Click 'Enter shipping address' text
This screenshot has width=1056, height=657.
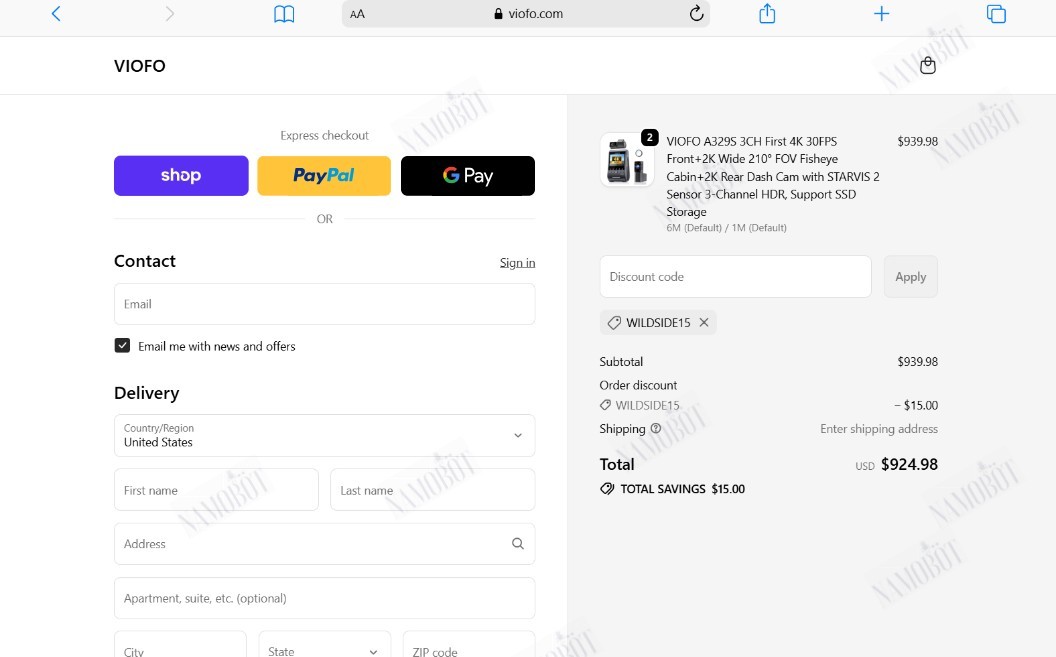pyautogui.click(x=879, y=429)
